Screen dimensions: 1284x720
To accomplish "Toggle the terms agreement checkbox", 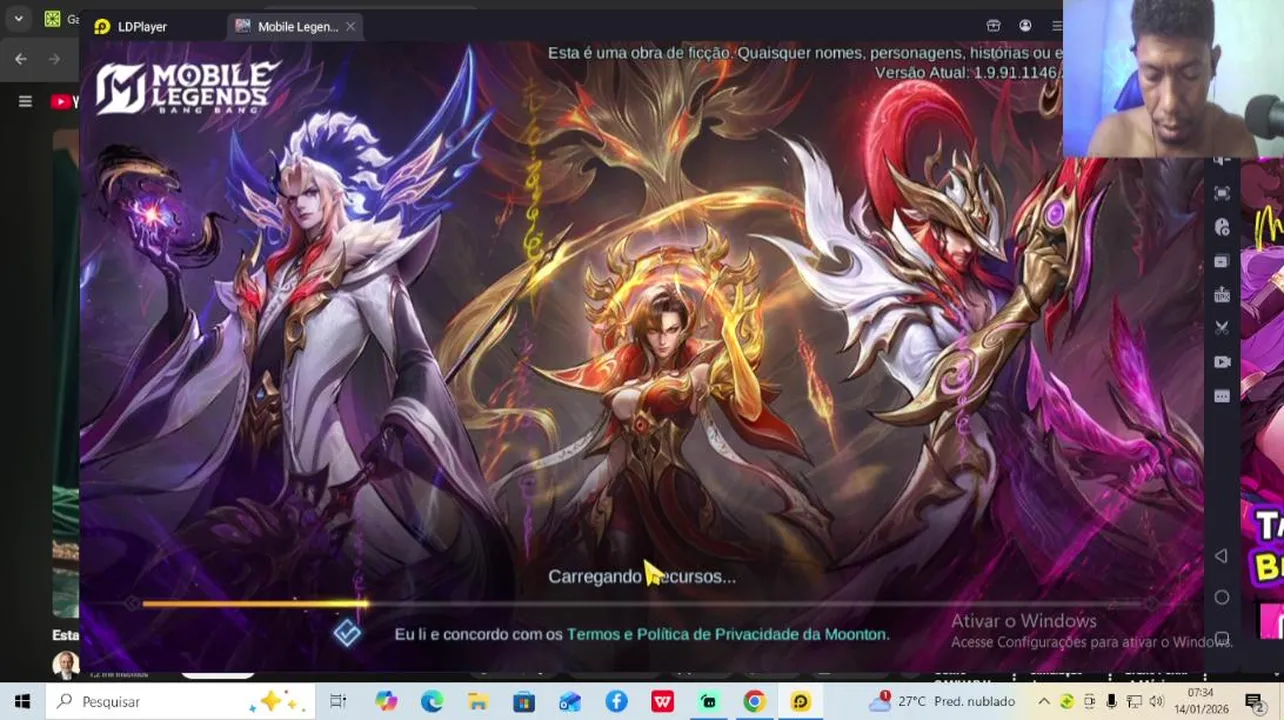I will tap(347, 633).
